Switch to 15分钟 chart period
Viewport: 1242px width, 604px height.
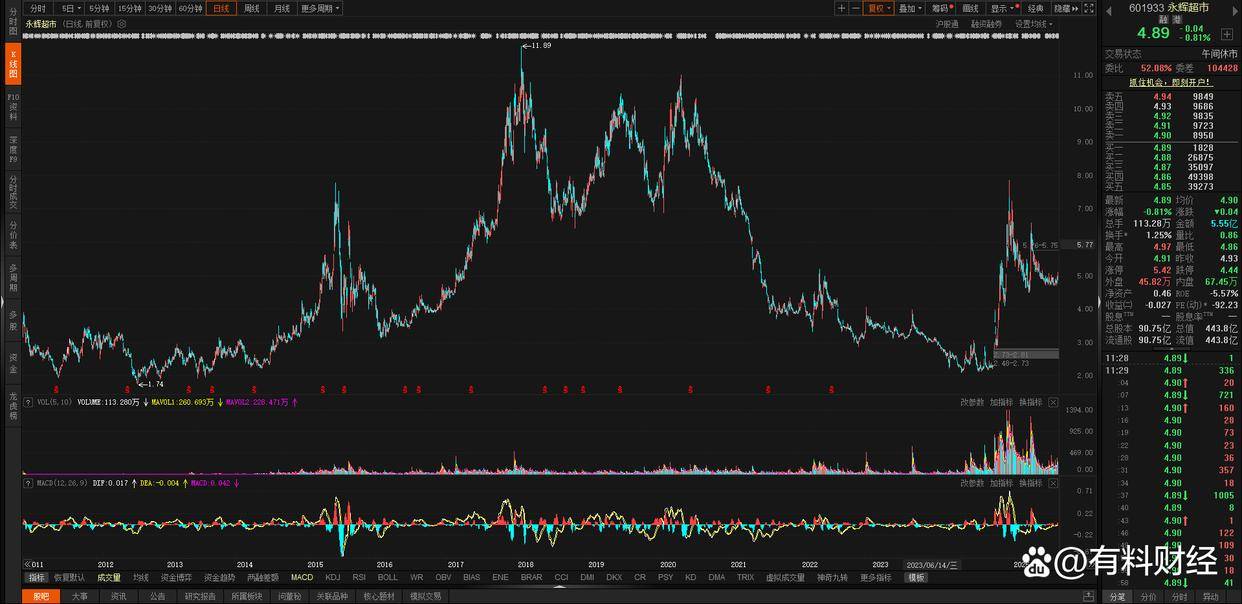130,8
